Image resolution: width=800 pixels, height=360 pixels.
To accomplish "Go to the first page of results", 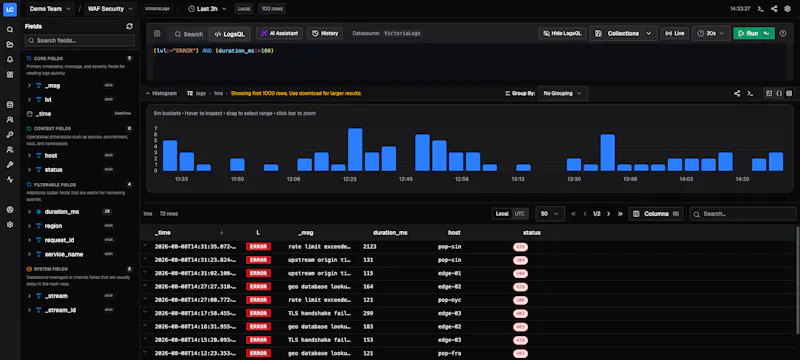I will click(x=573, y=214).
